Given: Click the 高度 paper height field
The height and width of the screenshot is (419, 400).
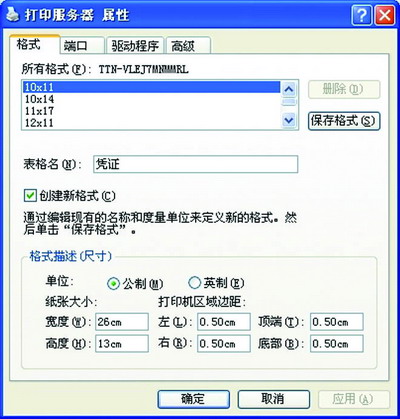Looking at the screenshot, I should tap(122, 344).
